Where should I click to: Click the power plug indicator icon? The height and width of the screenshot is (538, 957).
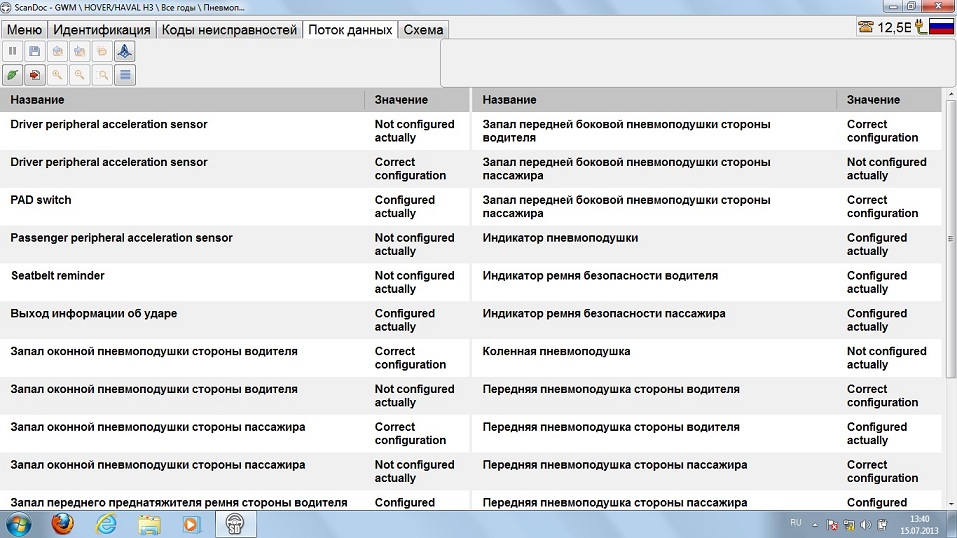tap(921, 27)
